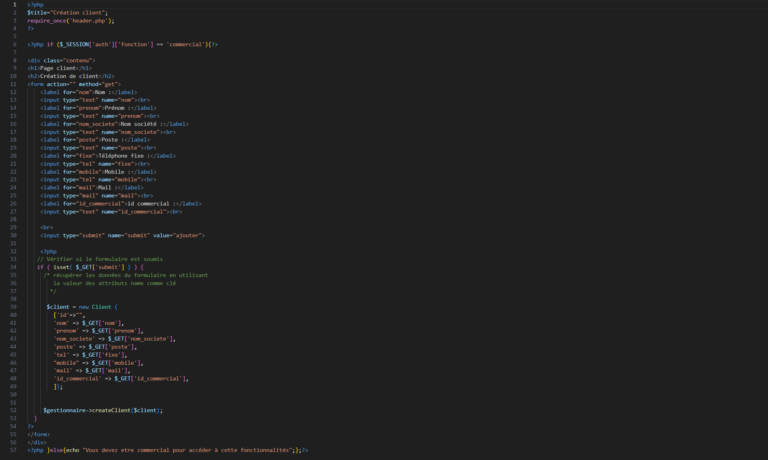This screenshot has width=768, height=460.
Task: Click the input name="nom_societe" line
Action: pos(108,132)
